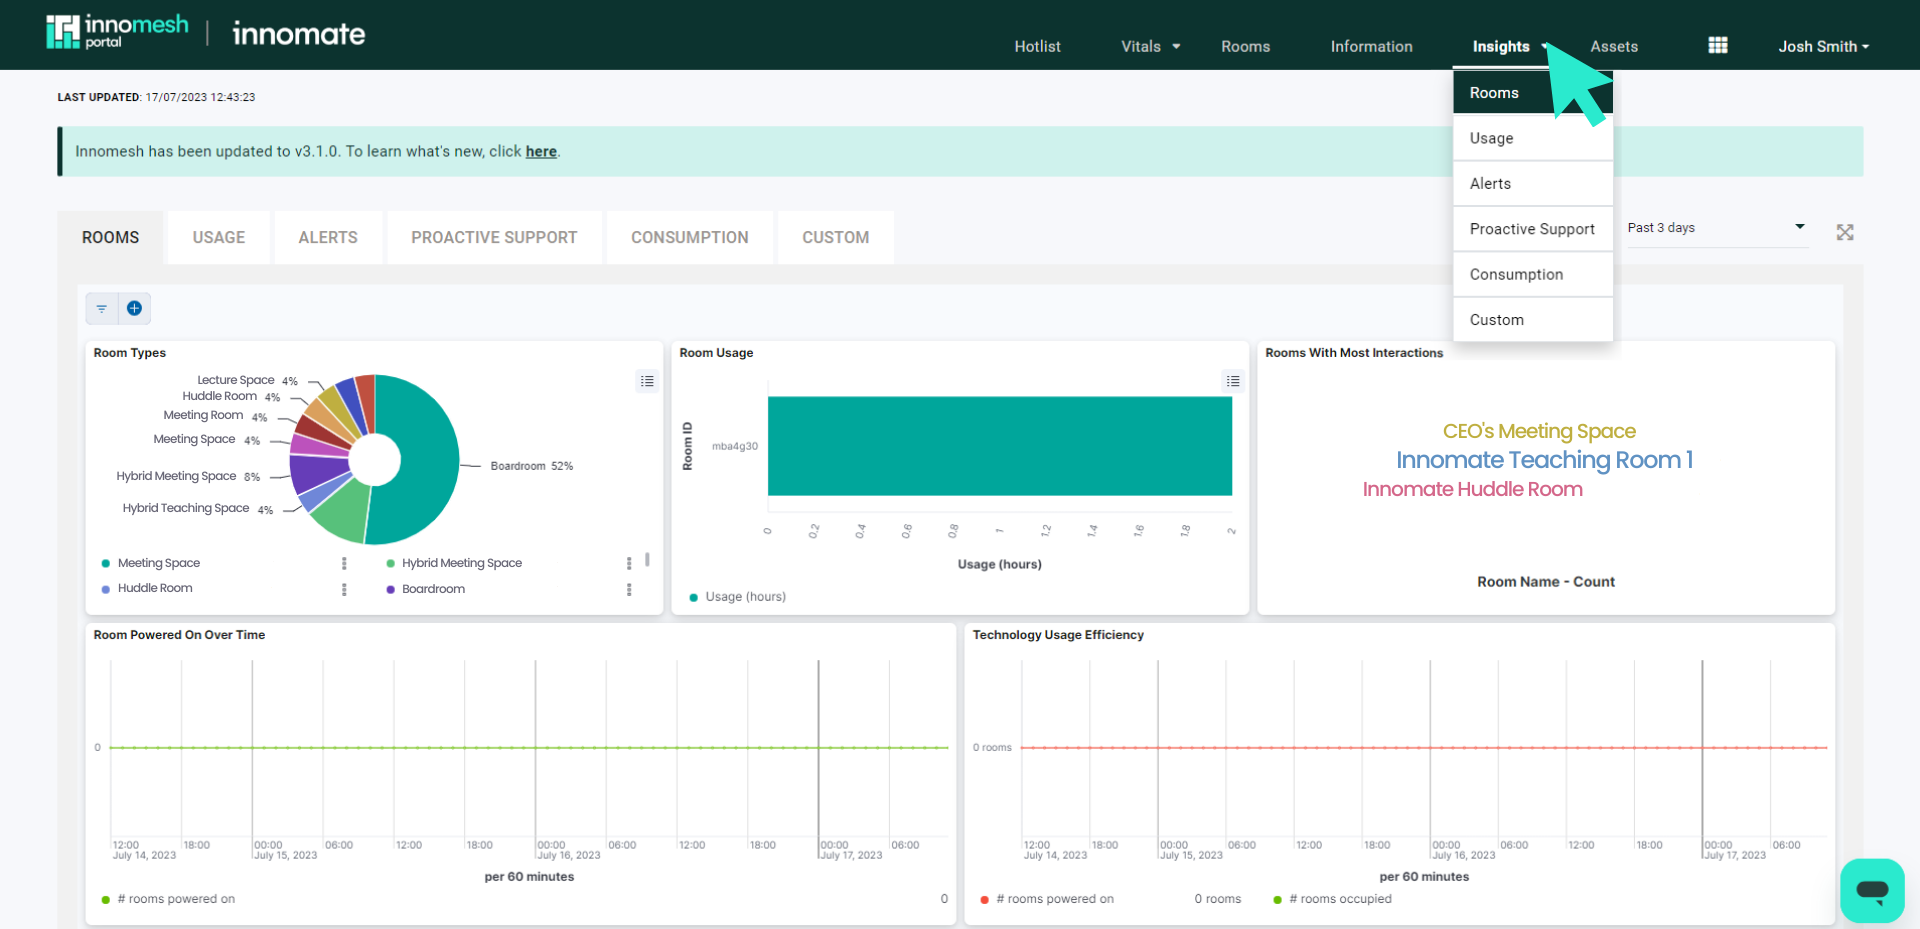Open the three-dot menu next to Boardroom legend

click(629, 589)
